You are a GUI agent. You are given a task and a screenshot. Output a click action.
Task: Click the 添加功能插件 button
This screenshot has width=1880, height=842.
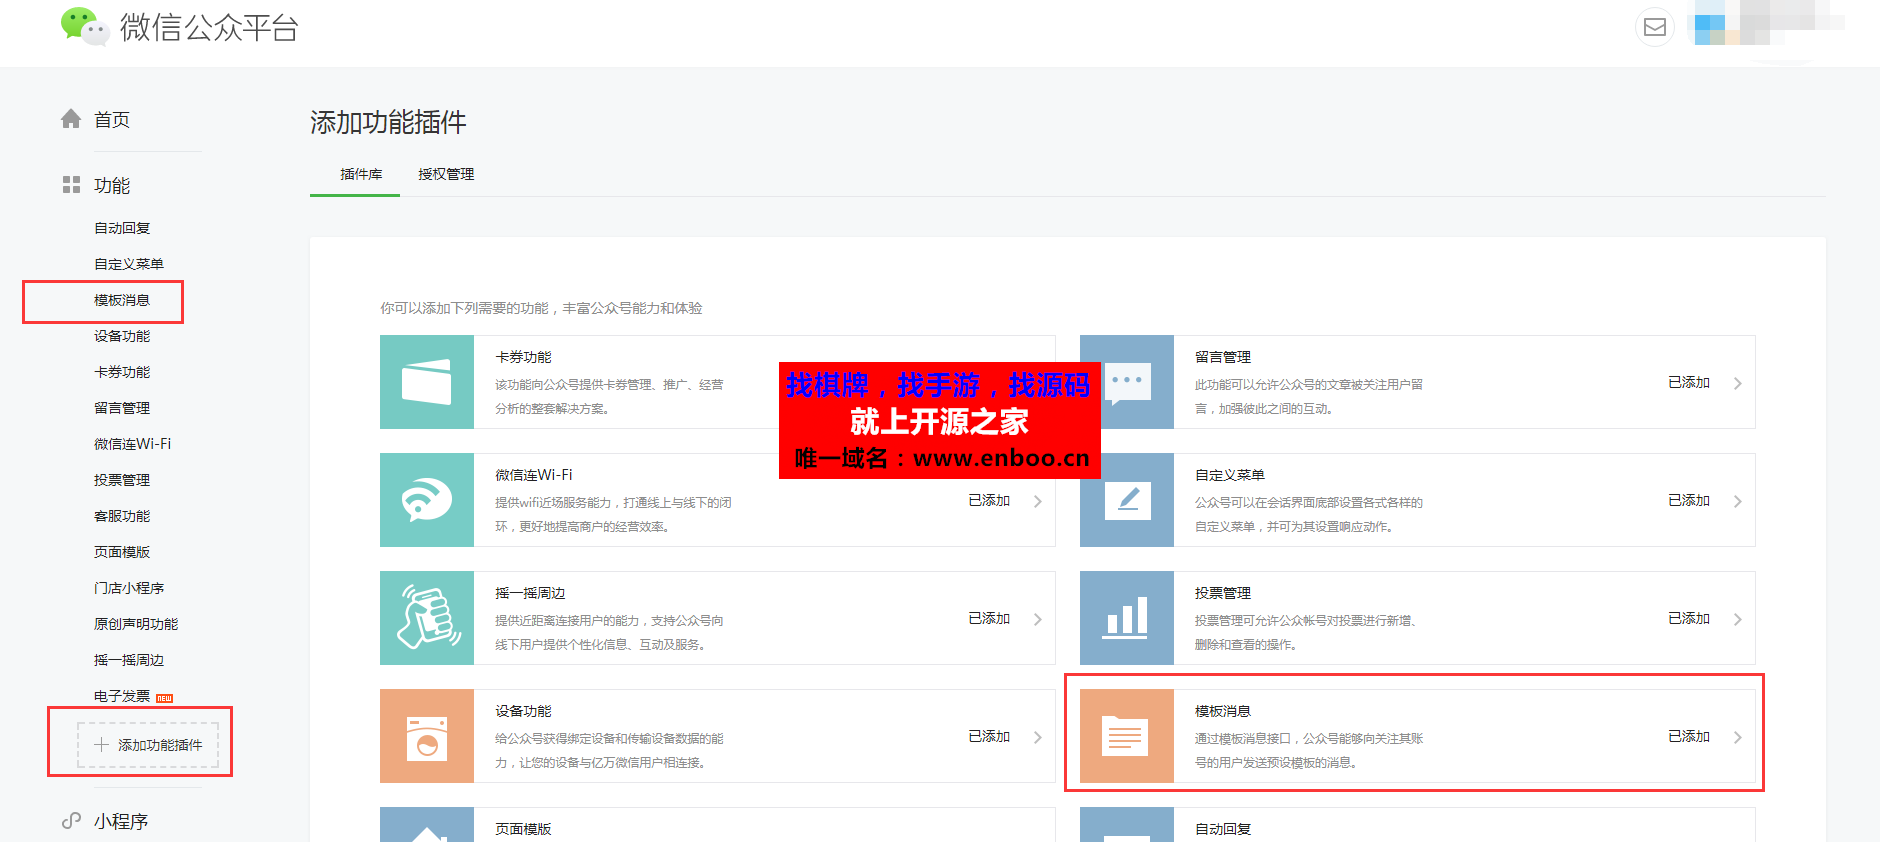148,745
